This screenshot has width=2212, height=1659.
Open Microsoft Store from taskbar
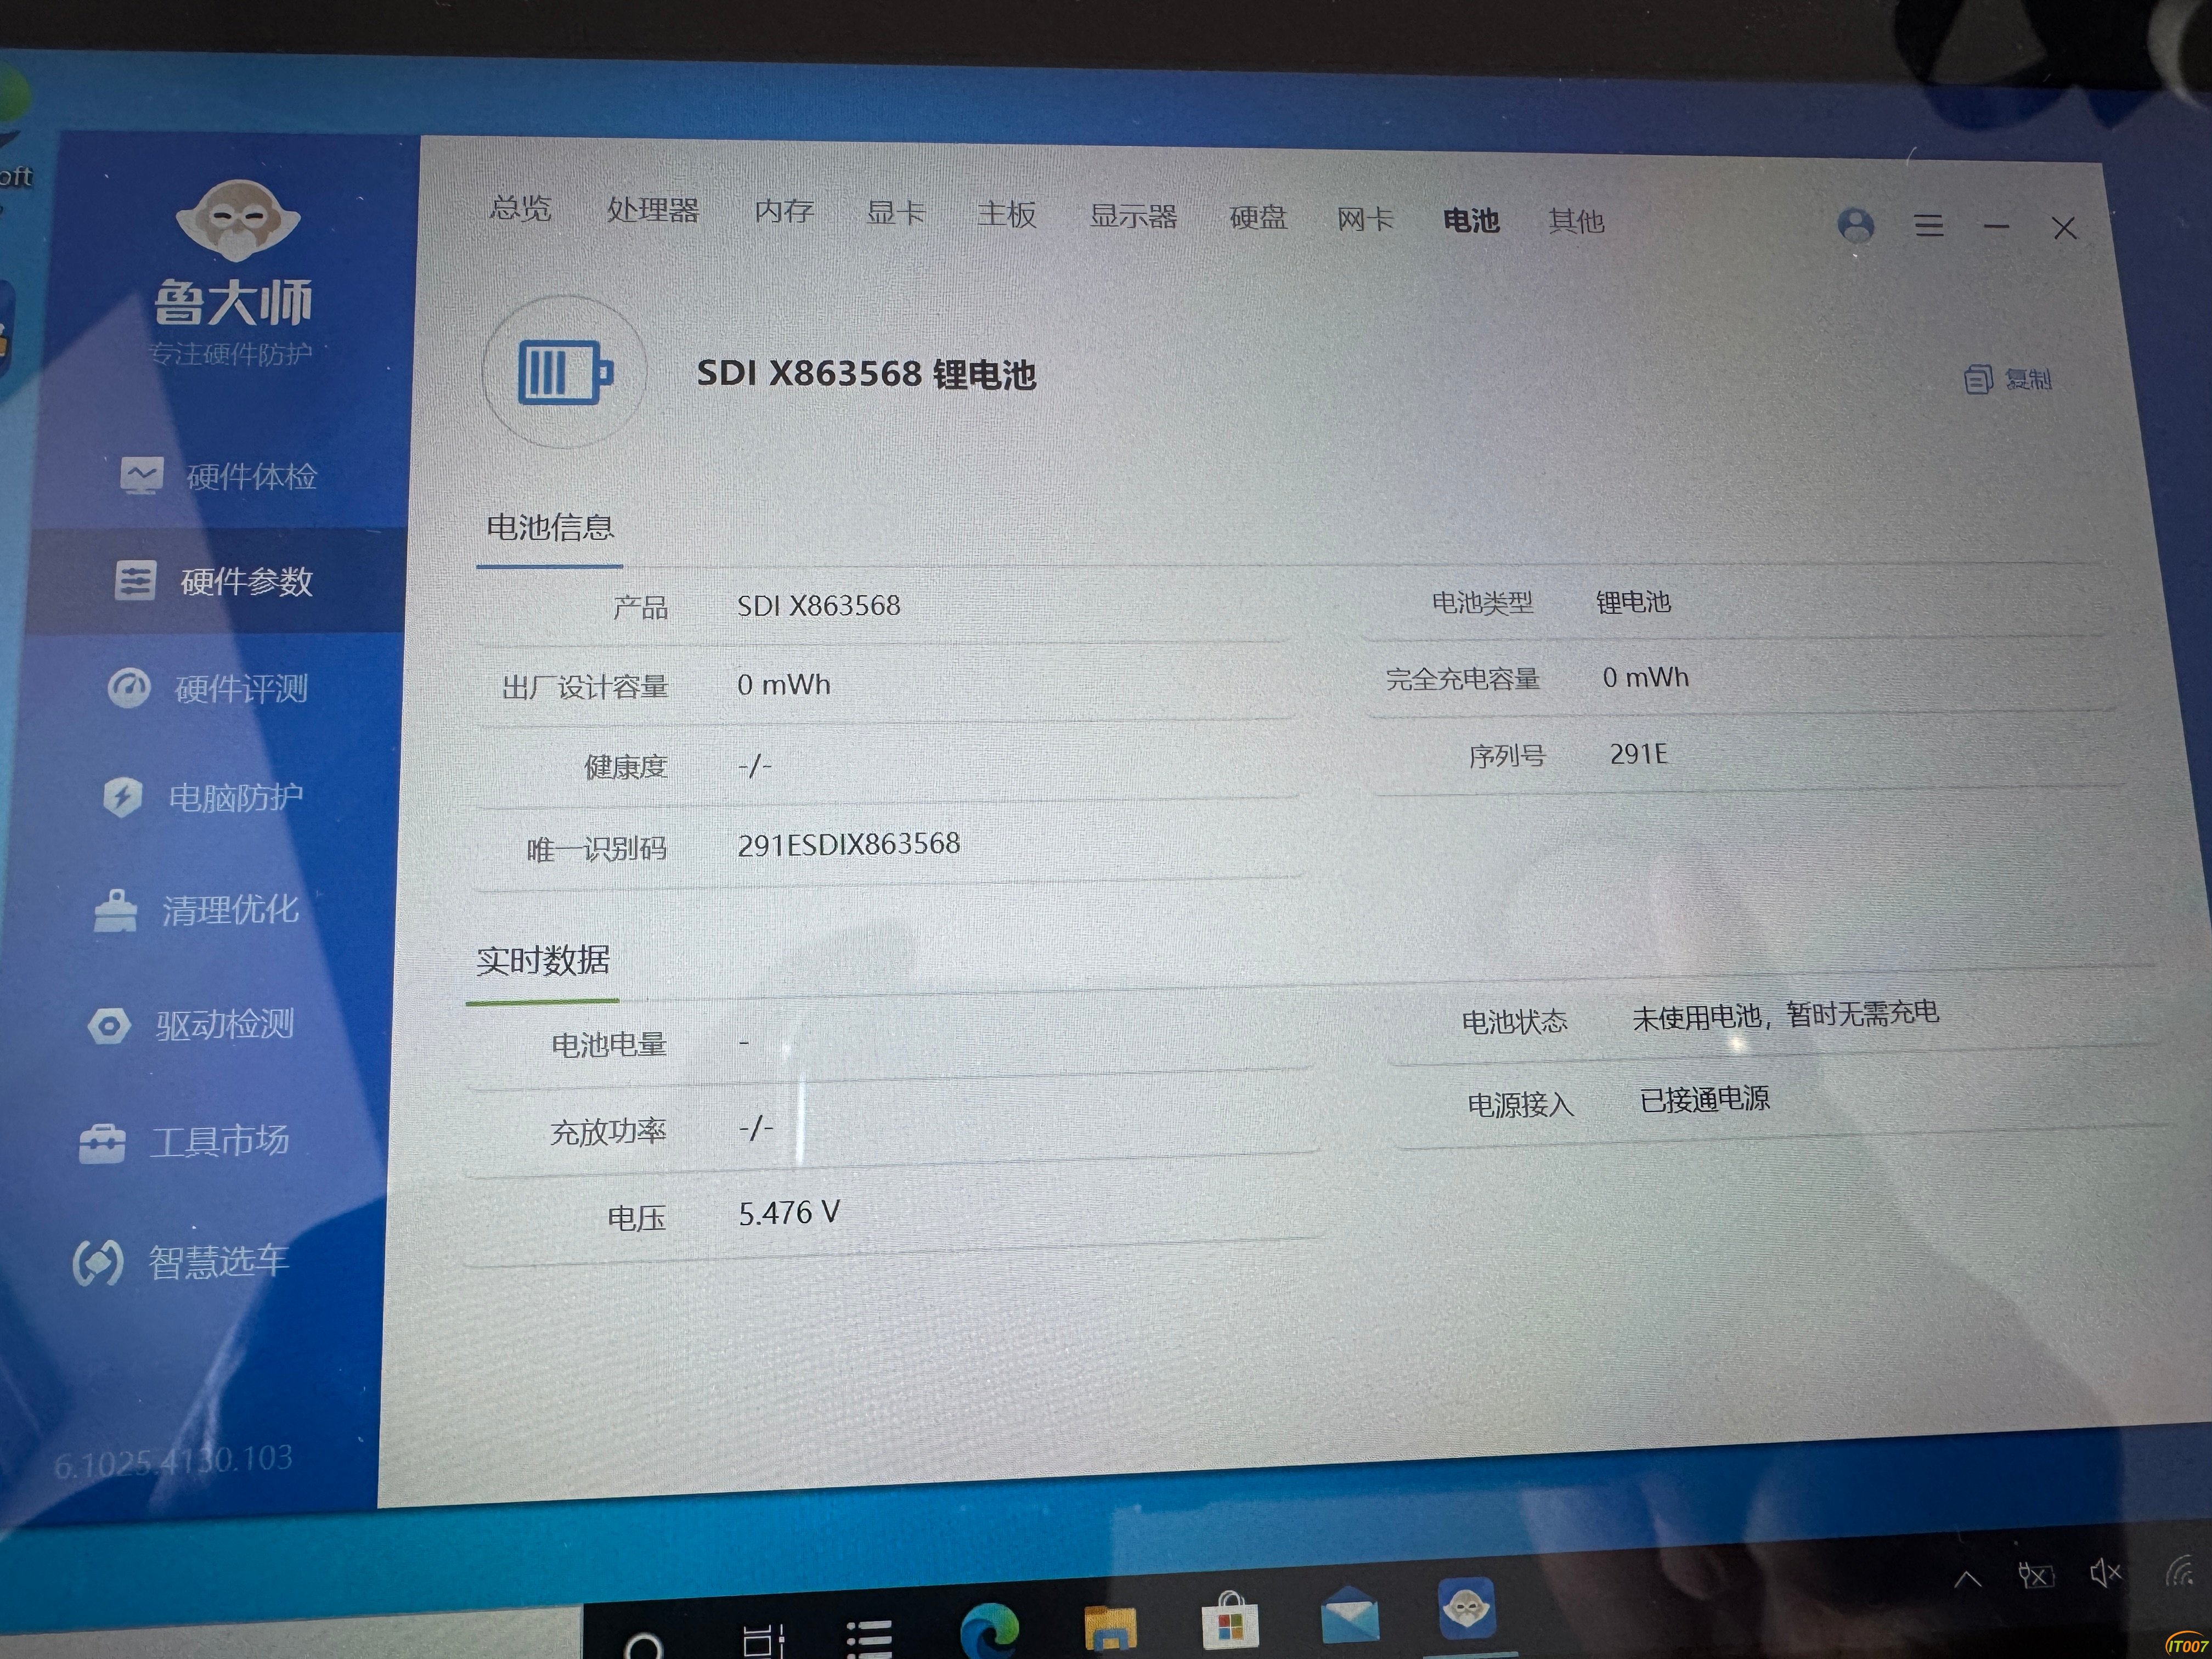(x=1230, y=1622)
